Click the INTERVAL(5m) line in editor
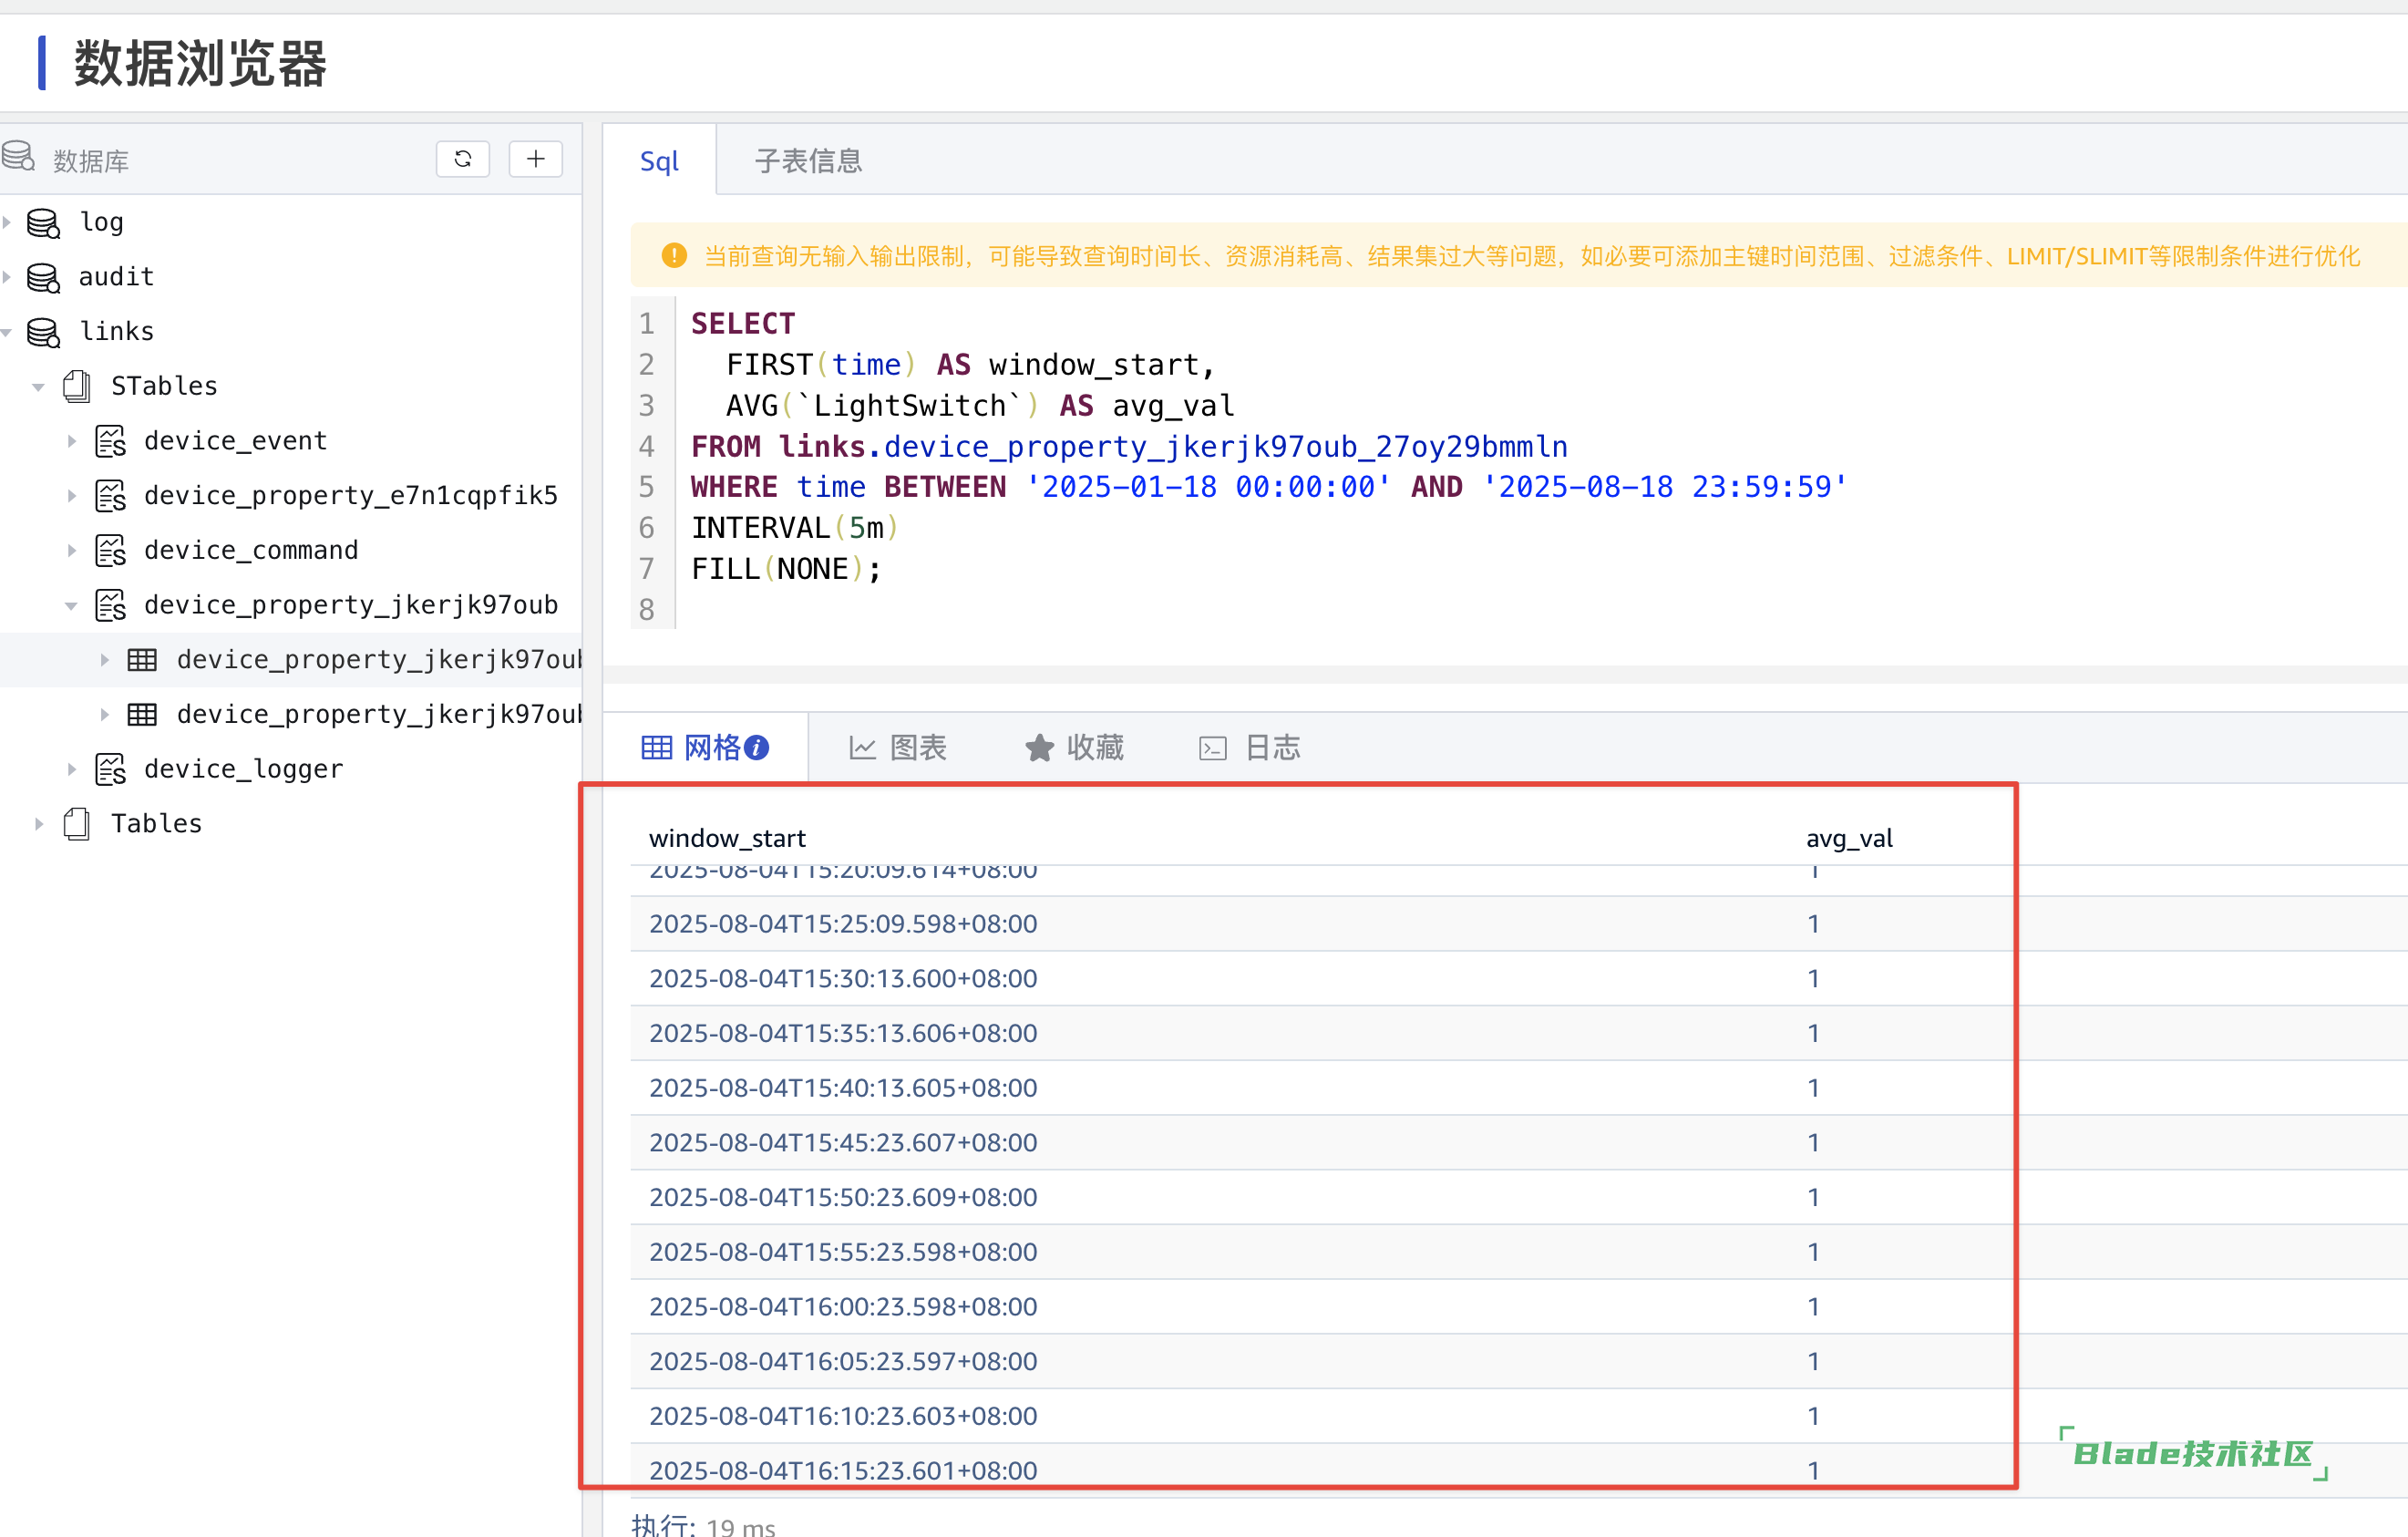This screenshot has width=2408, height=1537. 795,528
